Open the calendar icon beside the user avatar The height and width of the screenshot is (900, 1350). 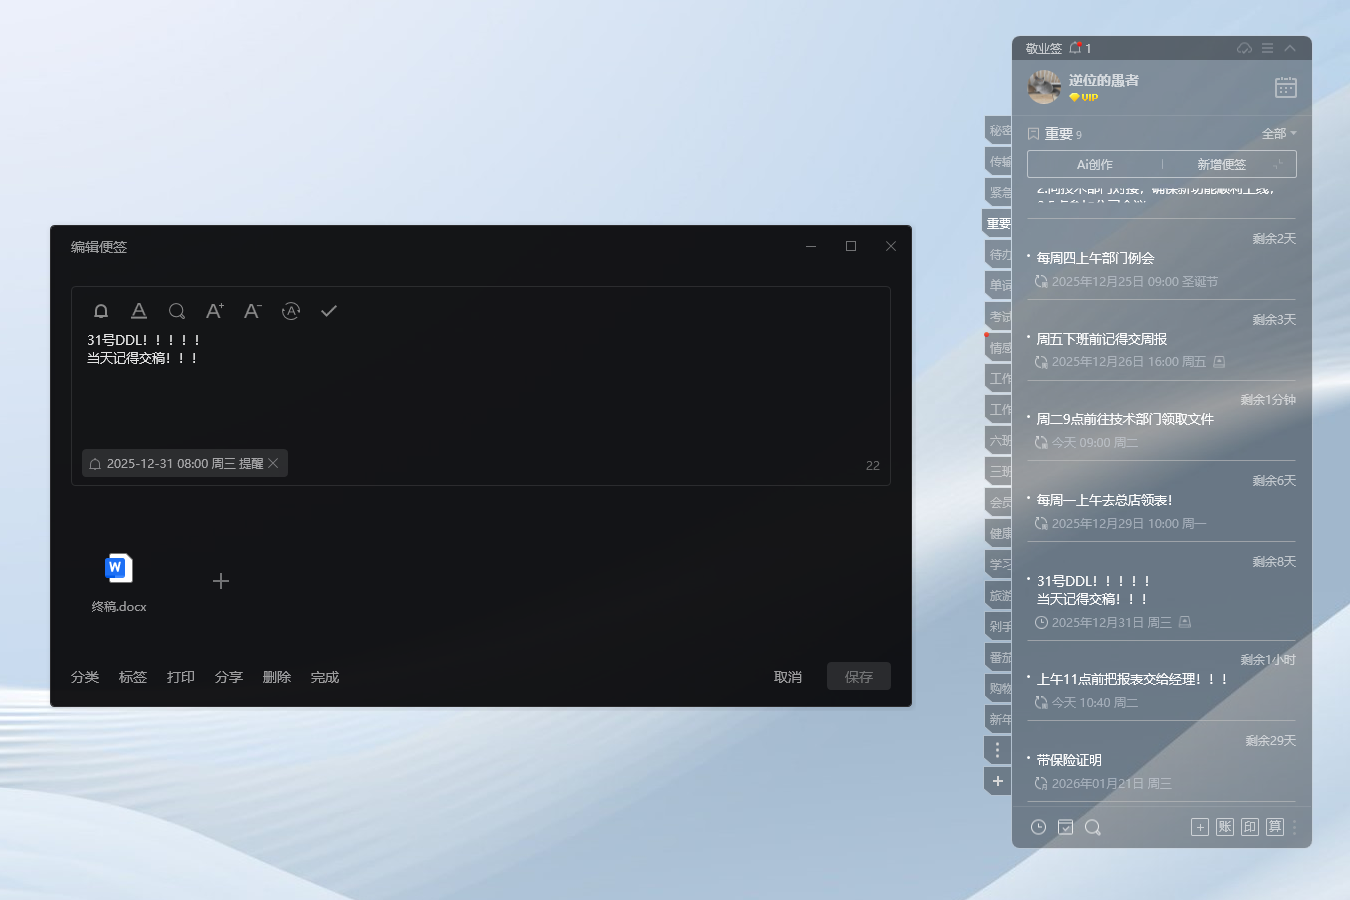tap(1286, 87)
